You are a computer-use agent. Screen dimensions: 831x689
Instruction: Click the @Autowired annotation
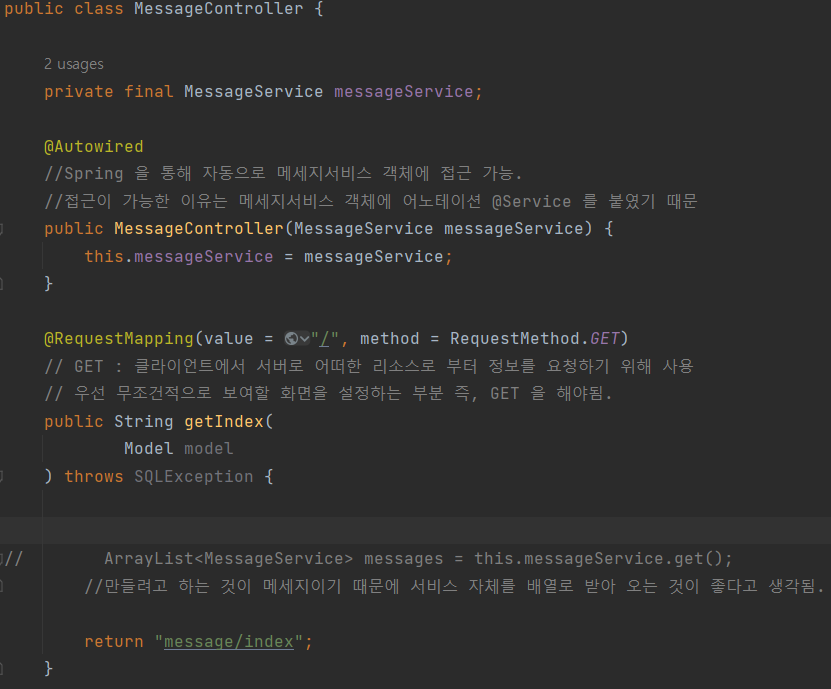[x=94, y=147]
